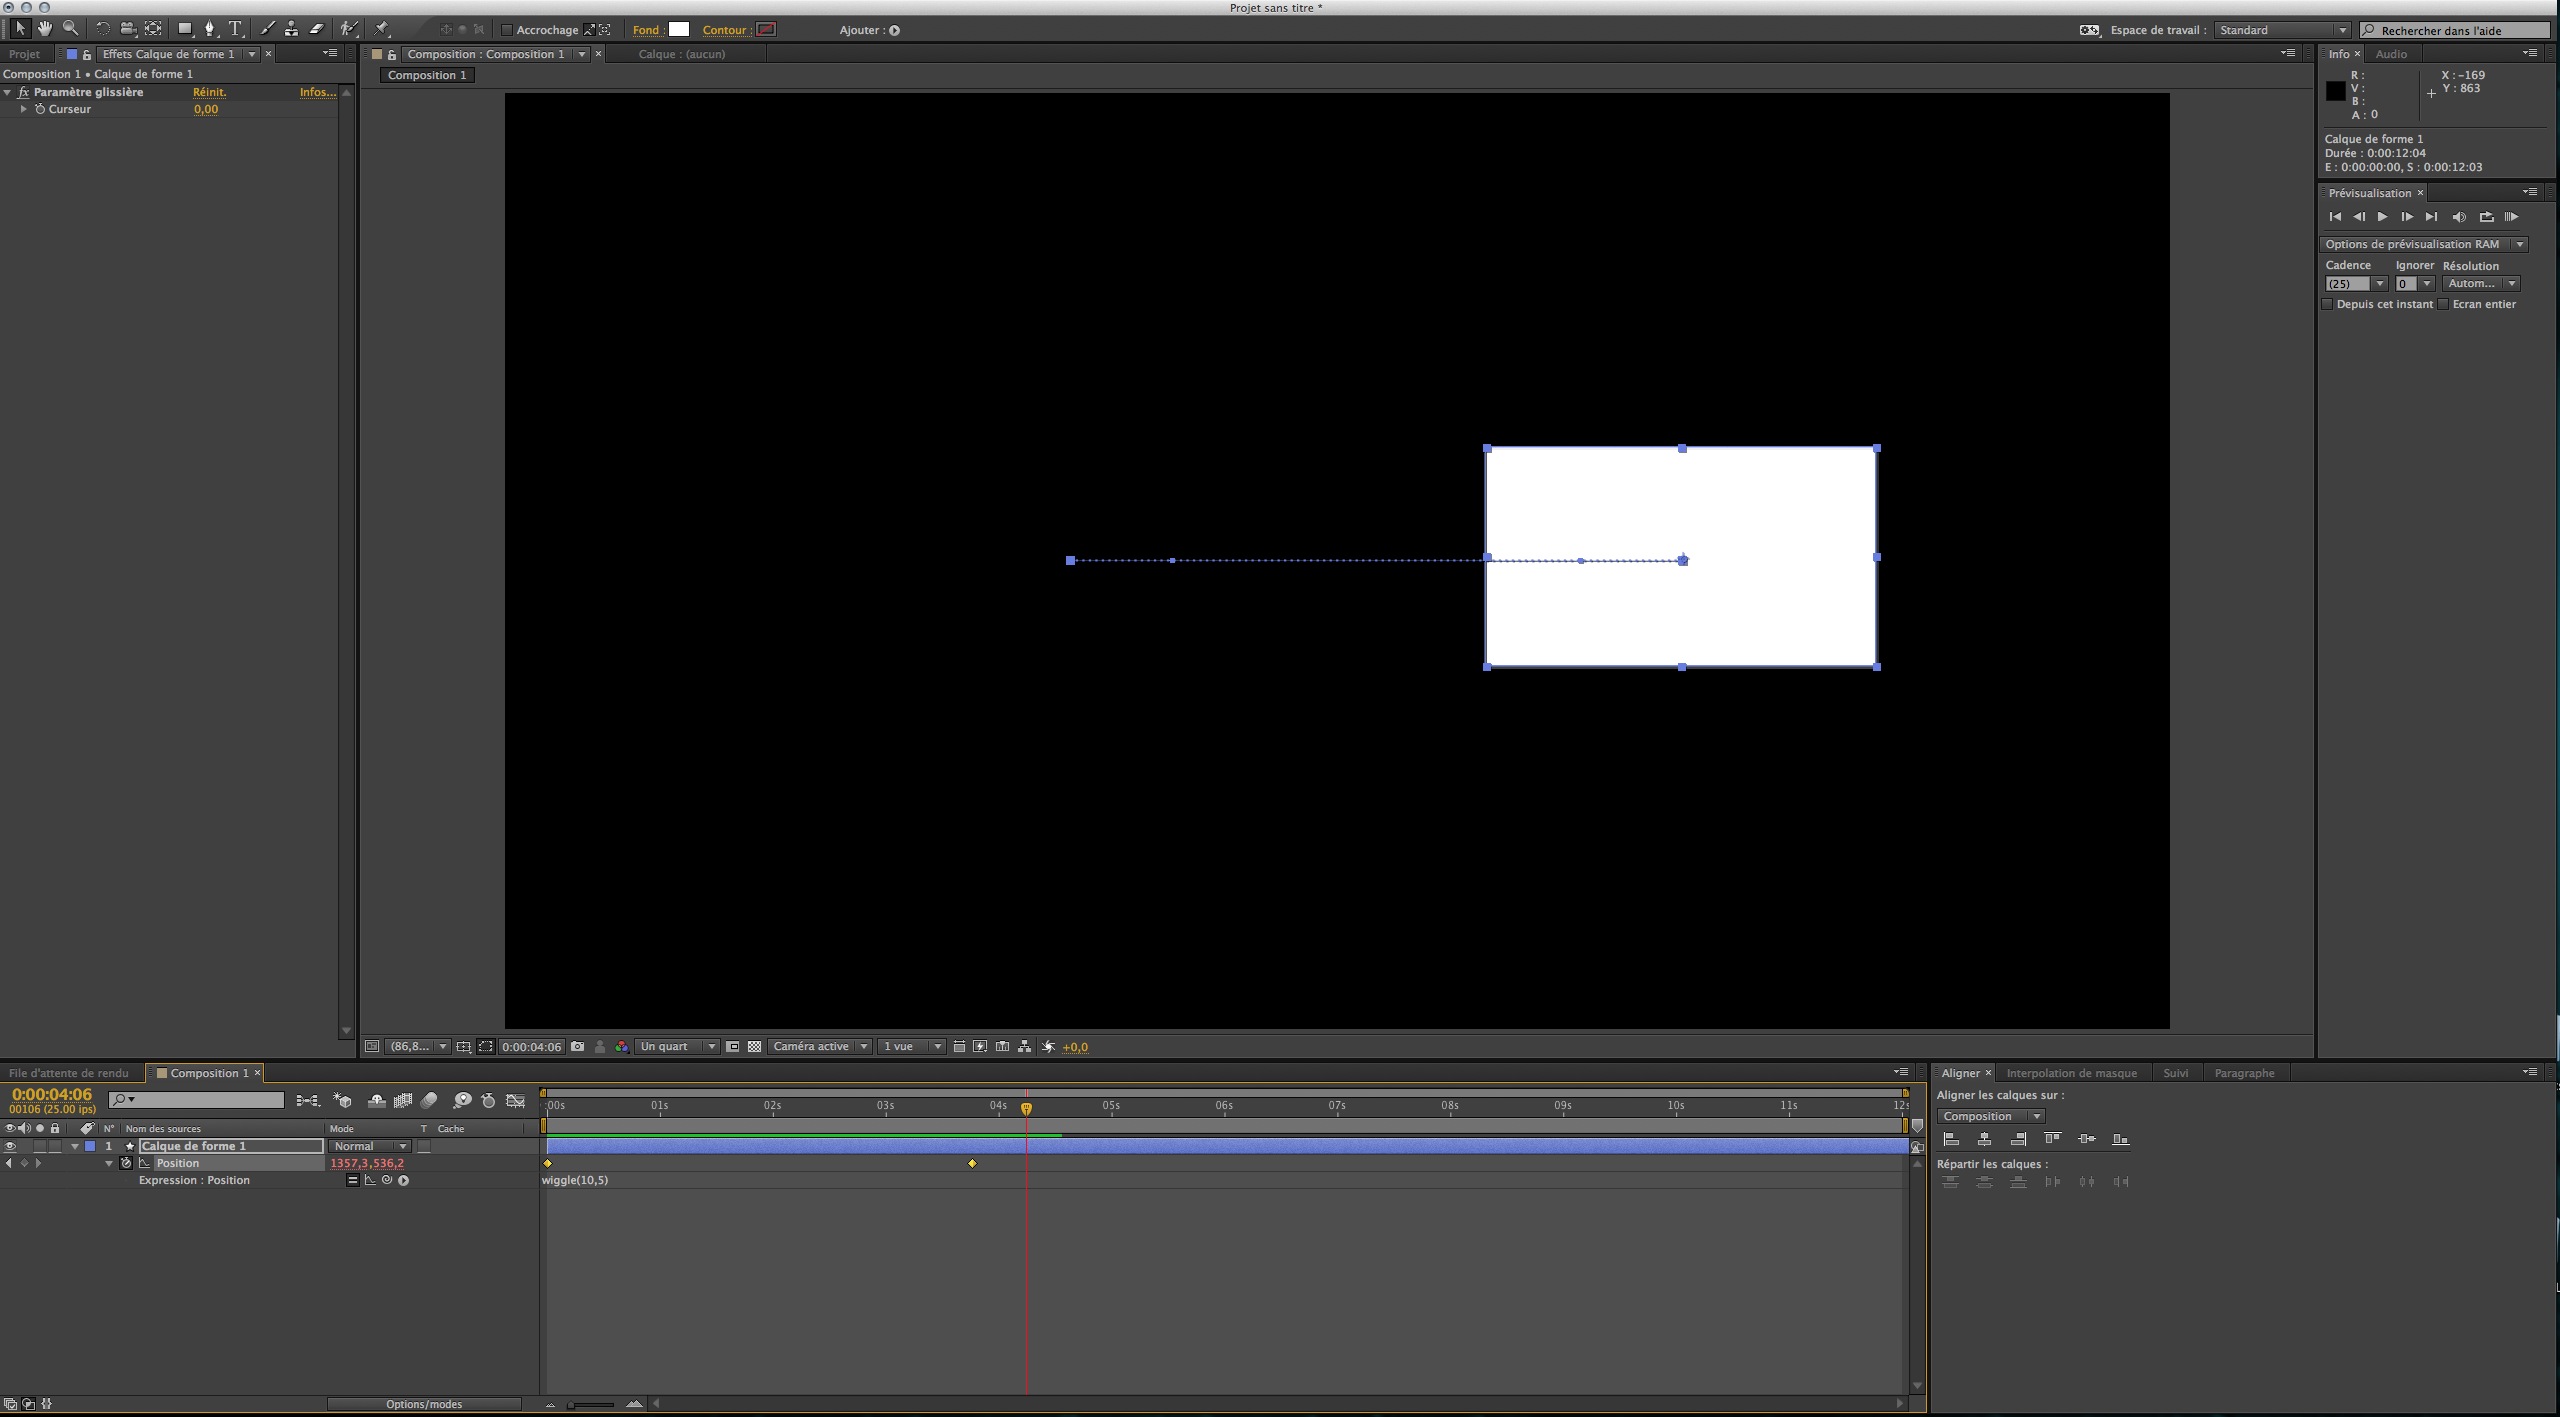Enable the Depuis cet instant checkbox
The width and height of the screenshot is (2560, 1417).
pyautogui.click(x=2328, y=304)
